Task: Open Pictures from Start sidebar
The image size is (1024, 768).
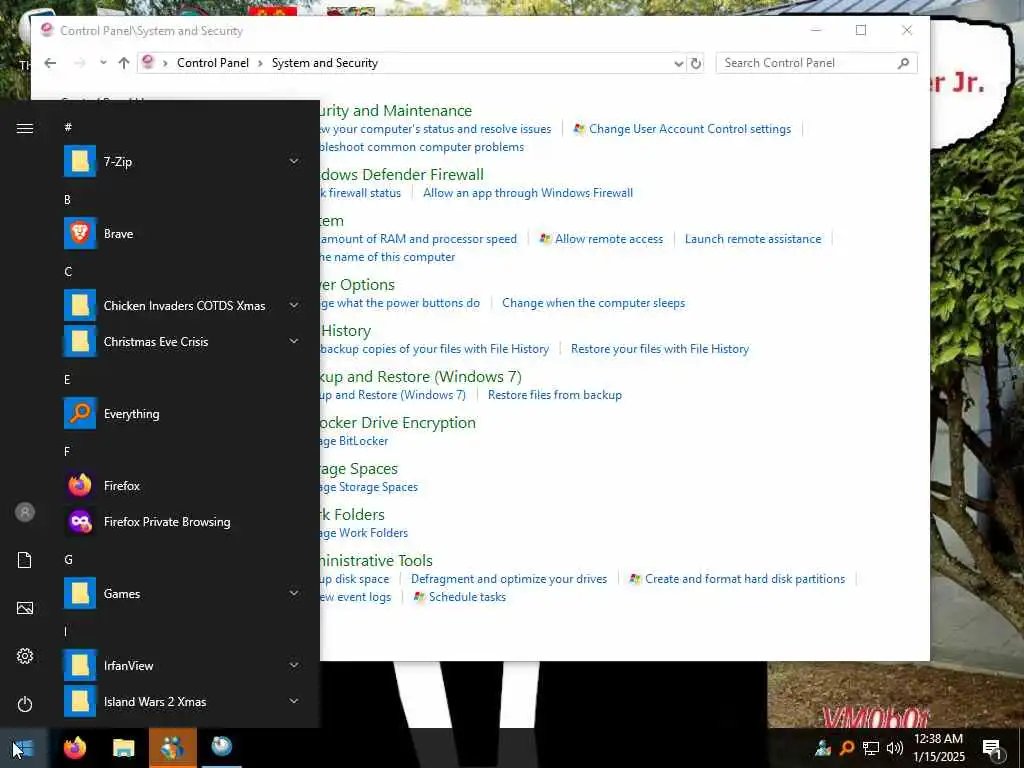Action: pyautogui.click(x=25, y=608)
